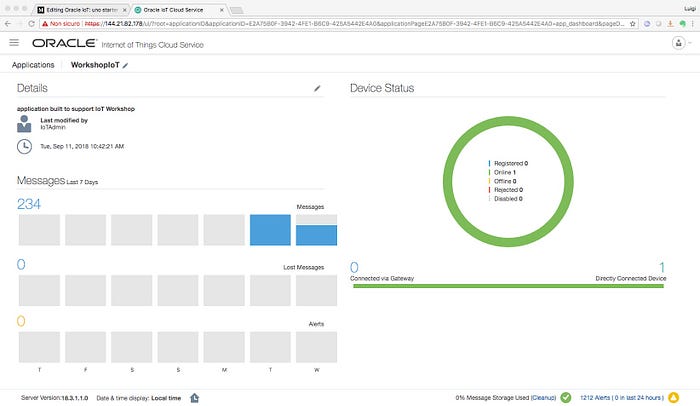
Task: Click the 0% Message Storage Used text
Action: click(x=492, y=398)
